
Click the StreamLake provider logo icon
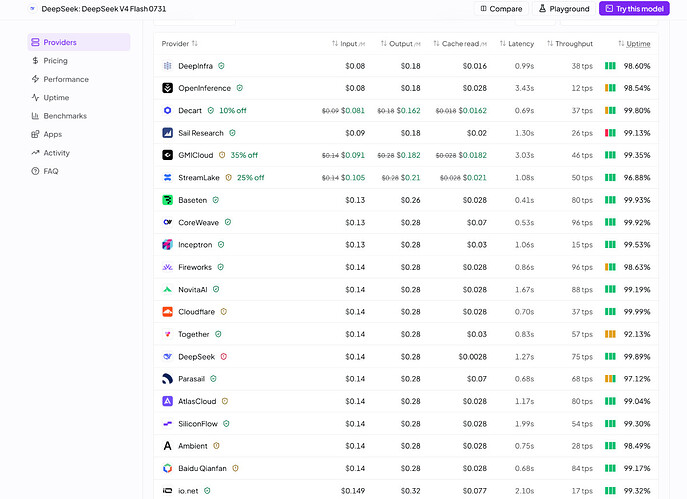[x=167, y=177]
